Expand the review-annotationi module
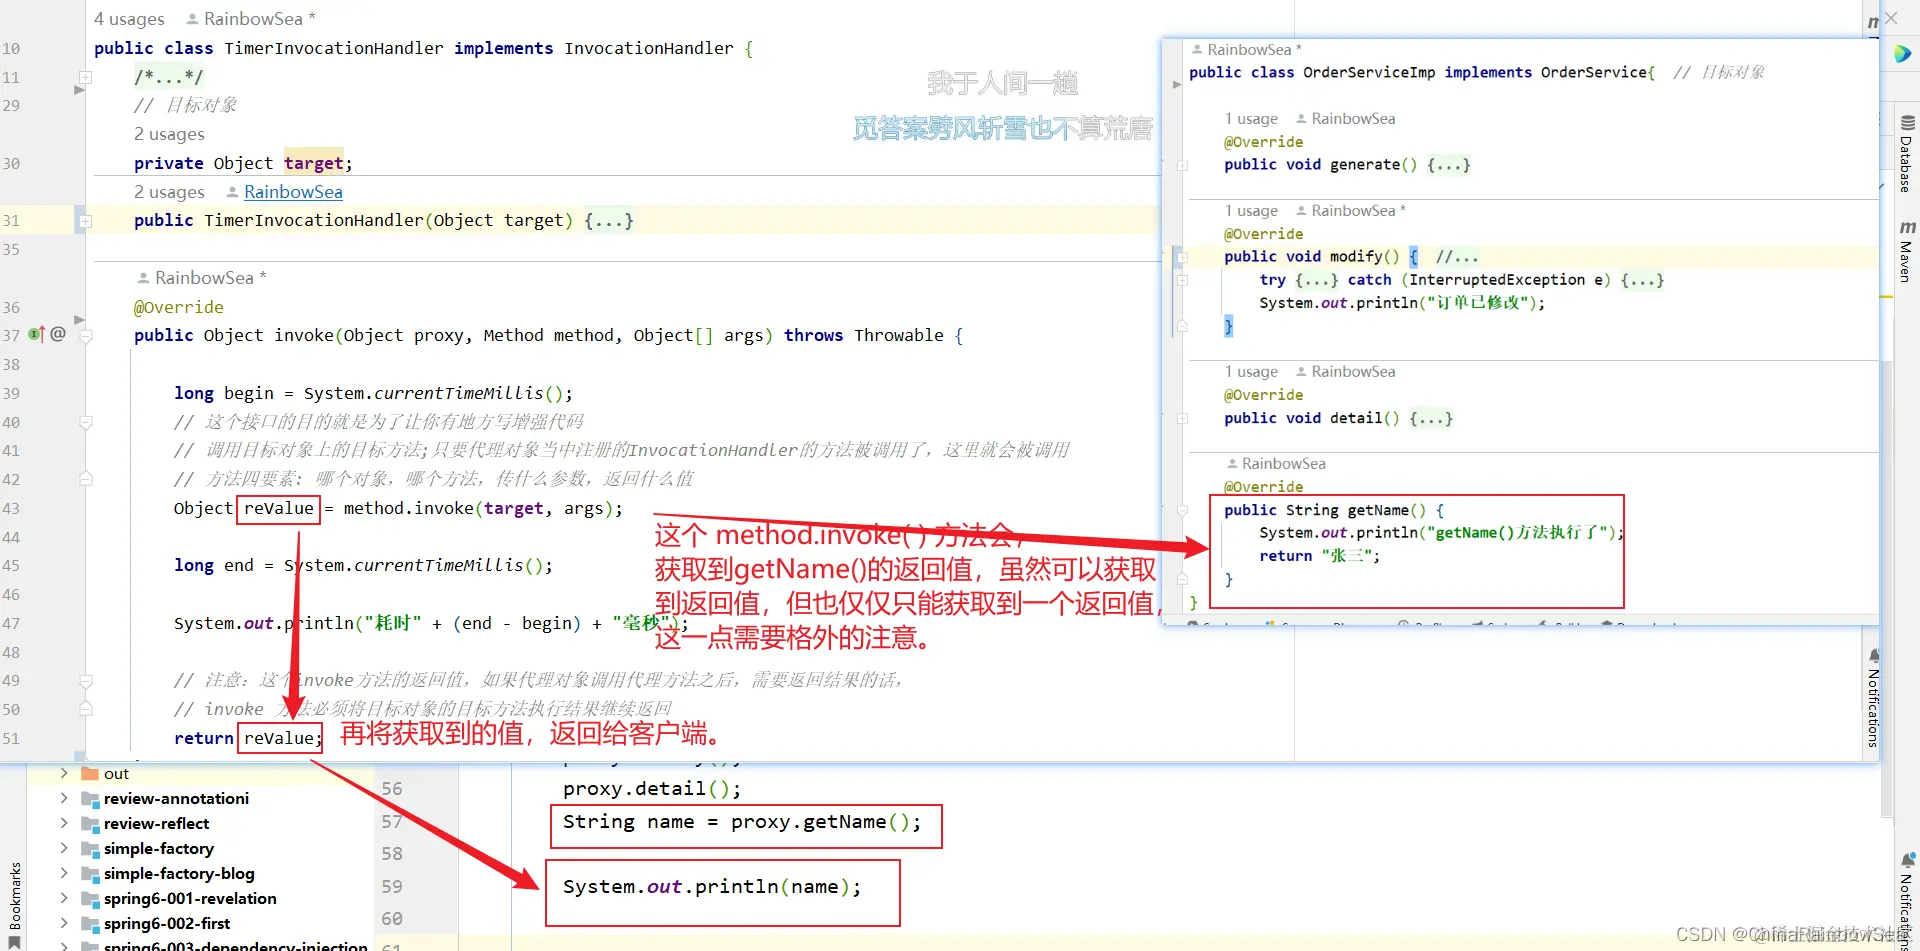 click(64, 798)
